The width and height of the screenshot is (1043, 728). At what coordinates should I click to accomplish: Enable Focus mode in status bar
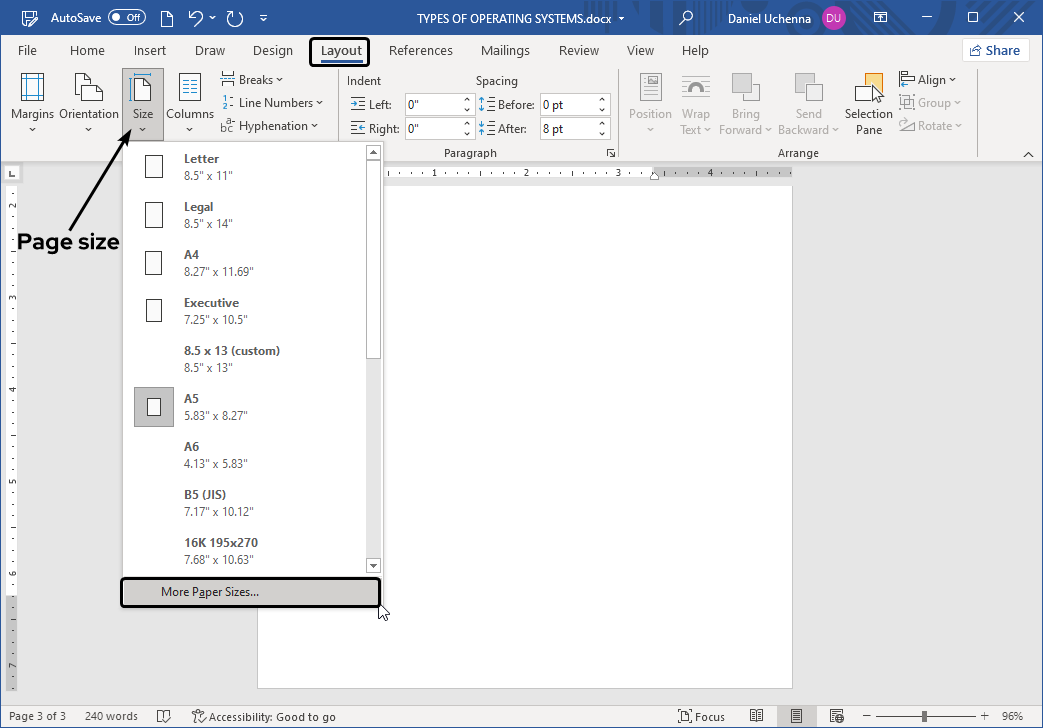pos(703,716)
